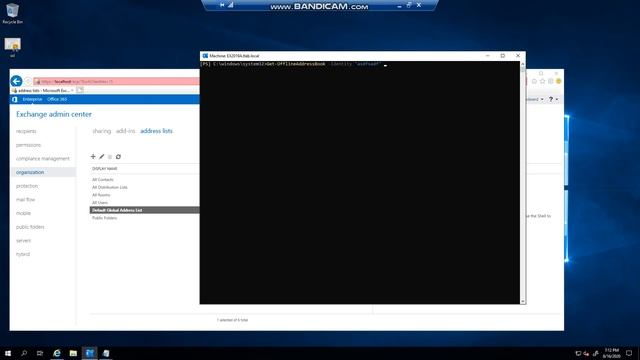The width and height of the screenshot is (640, 360).
Task: Open the Office app launcher icon in blue bar
Action: (x=15, y=99)
